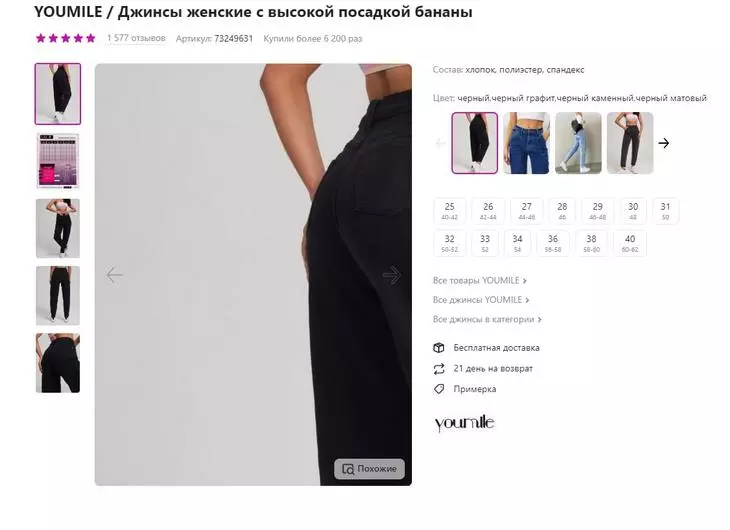Click the fitting tag icon next to Примерка
Viewport: 730px width, 530px height.
(439, 389)
